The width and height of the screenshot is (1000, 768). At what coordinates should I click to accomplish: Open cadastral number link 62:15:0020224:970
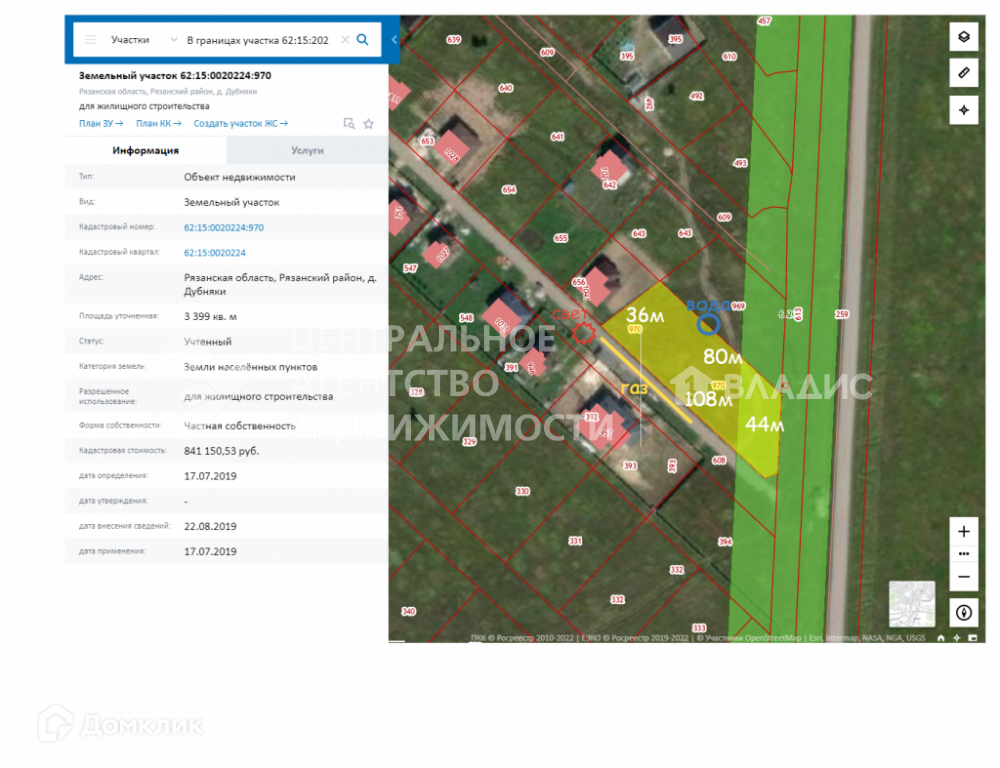pyautogui.click(x=224, y=228)
